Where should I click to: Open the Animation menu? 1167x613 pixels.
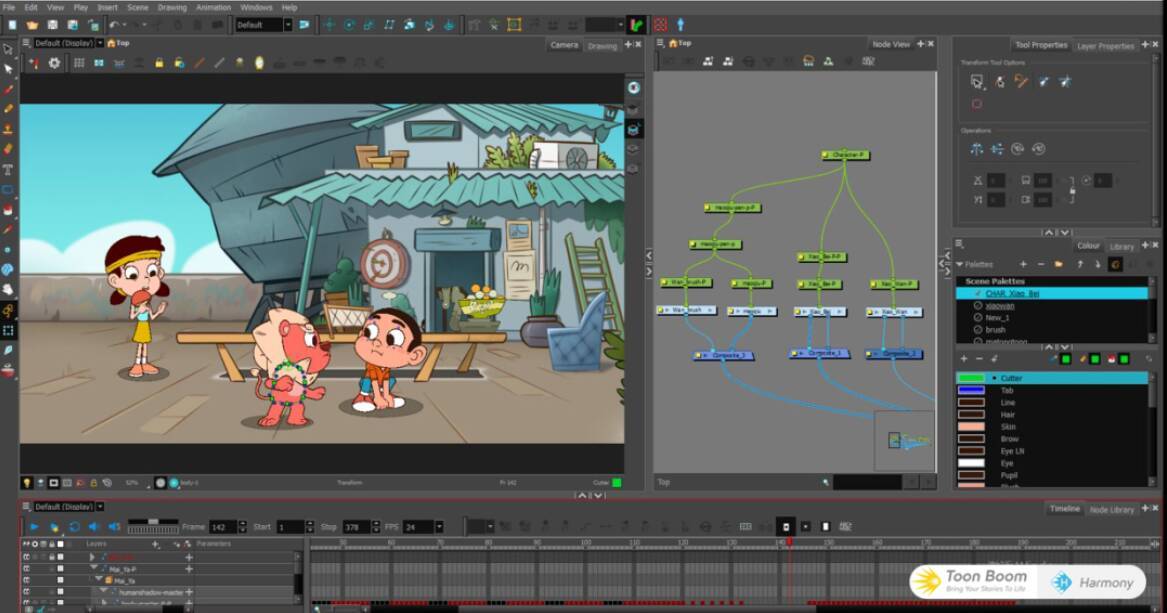point(213,7)
